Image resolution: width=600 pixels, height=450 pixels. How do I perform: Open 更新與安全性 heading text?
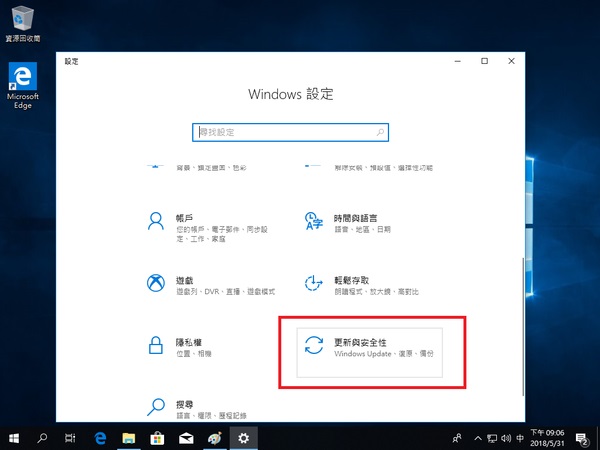click(x=360, y=342)
